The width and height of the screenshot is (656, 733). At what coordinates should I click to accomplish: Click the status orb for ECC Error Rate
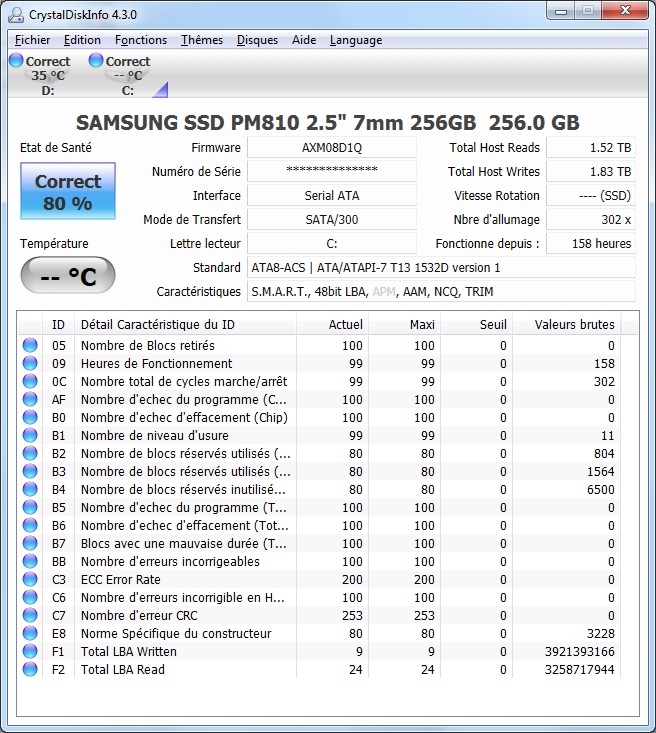[30, 579]
